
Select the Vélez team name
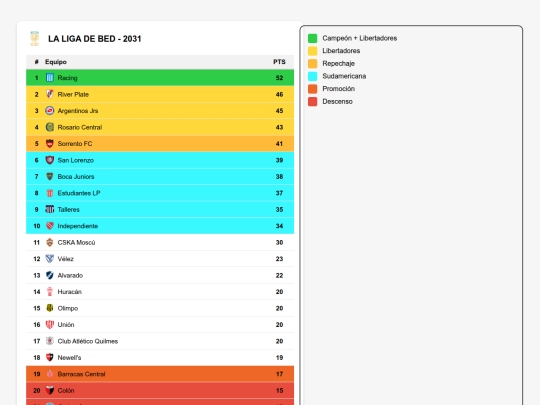point(65,259)
